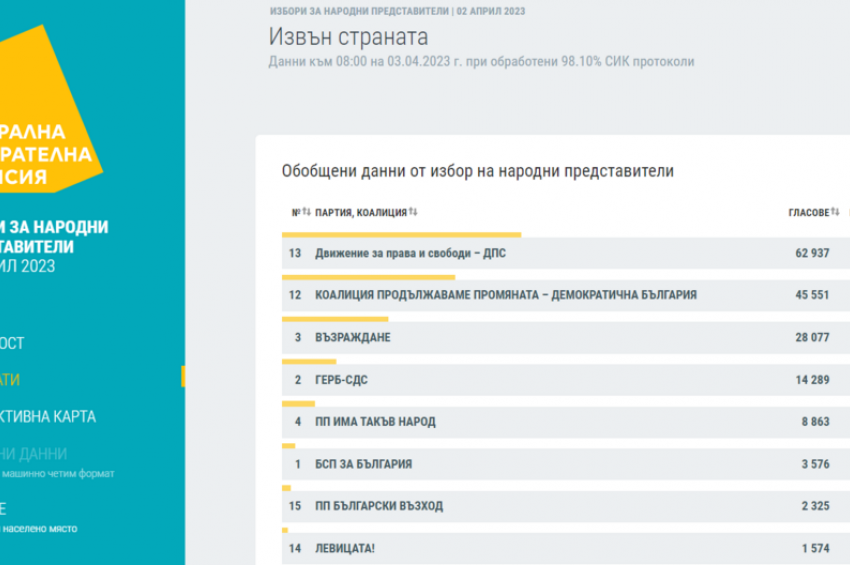This screenshot has height=565, width=850.
Task: Click the ПП БЪЛГАРСКИ ВЪЗХОД row
Action: [378, 506]
